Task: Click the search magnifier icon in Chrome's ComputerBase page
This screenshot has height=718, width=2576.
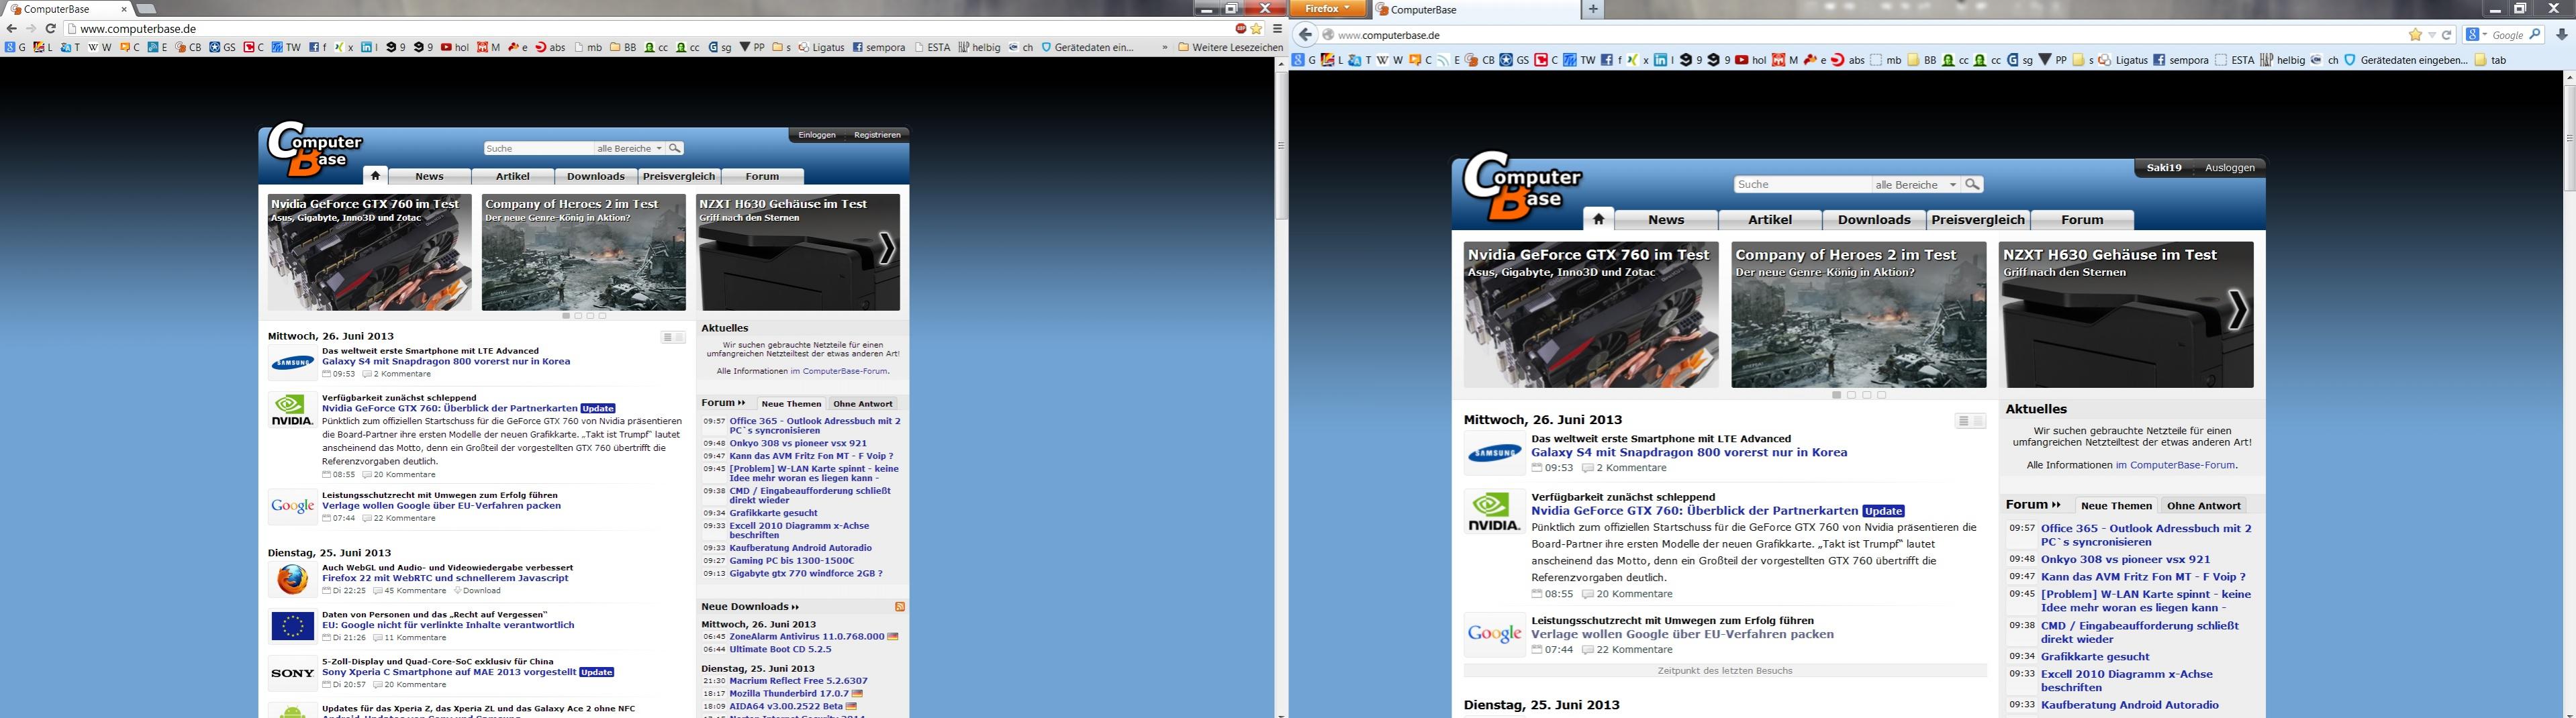Action: (675, 148)
